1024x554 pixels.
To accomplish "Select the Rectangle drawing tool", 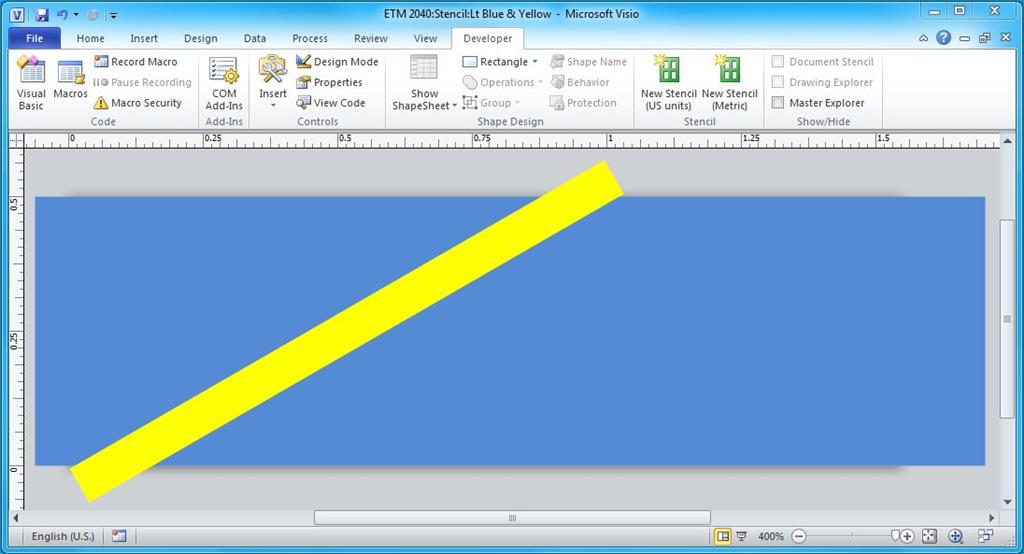I will pos(494,61).
